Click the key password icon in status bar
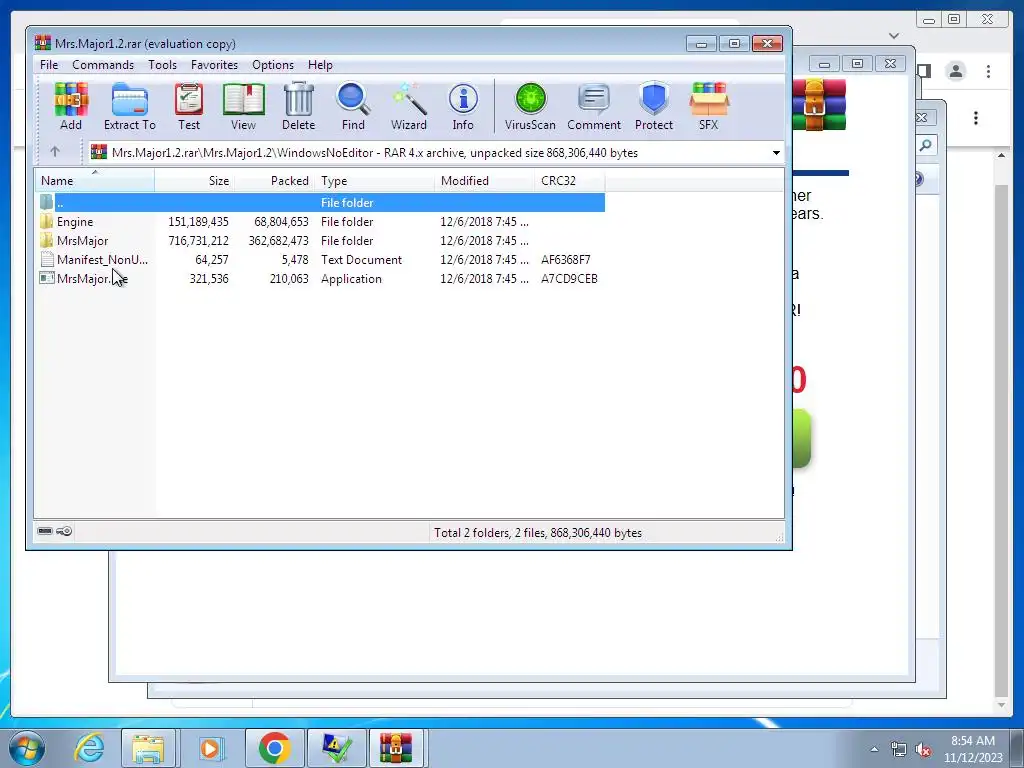The width and height of the screenshot is (1024, 768). pyautogui.click(x=64, y=531)
